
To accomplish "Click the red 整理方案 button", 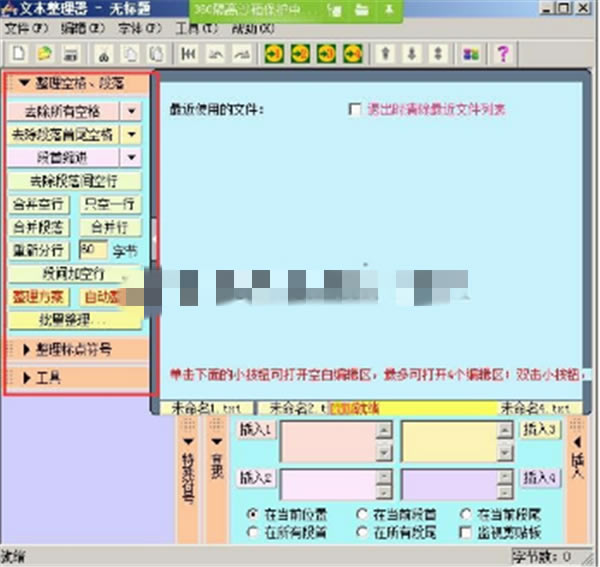I will [39, 297].
